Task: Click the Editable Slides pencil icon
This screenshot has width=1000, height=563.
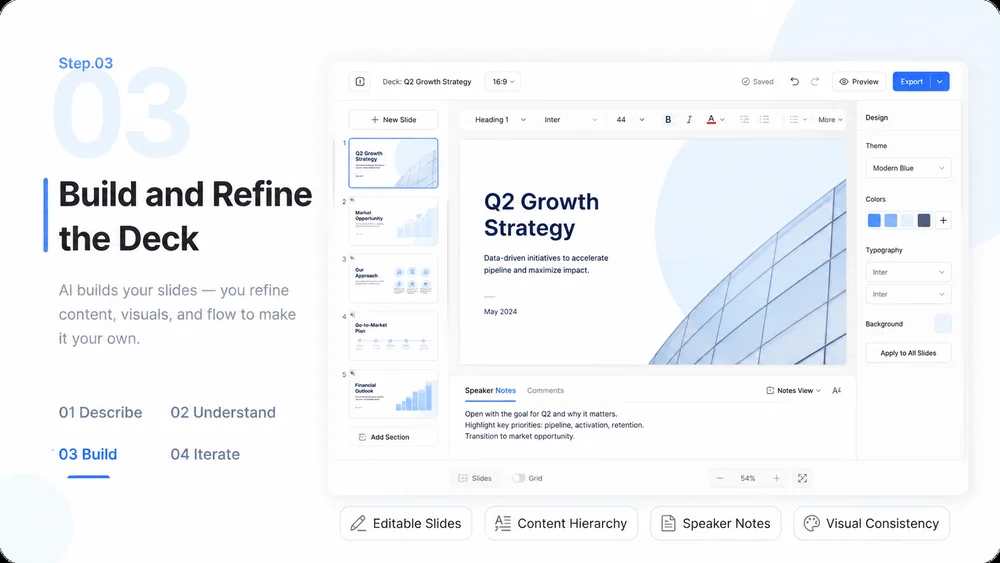Action: (x=358, y=523)
